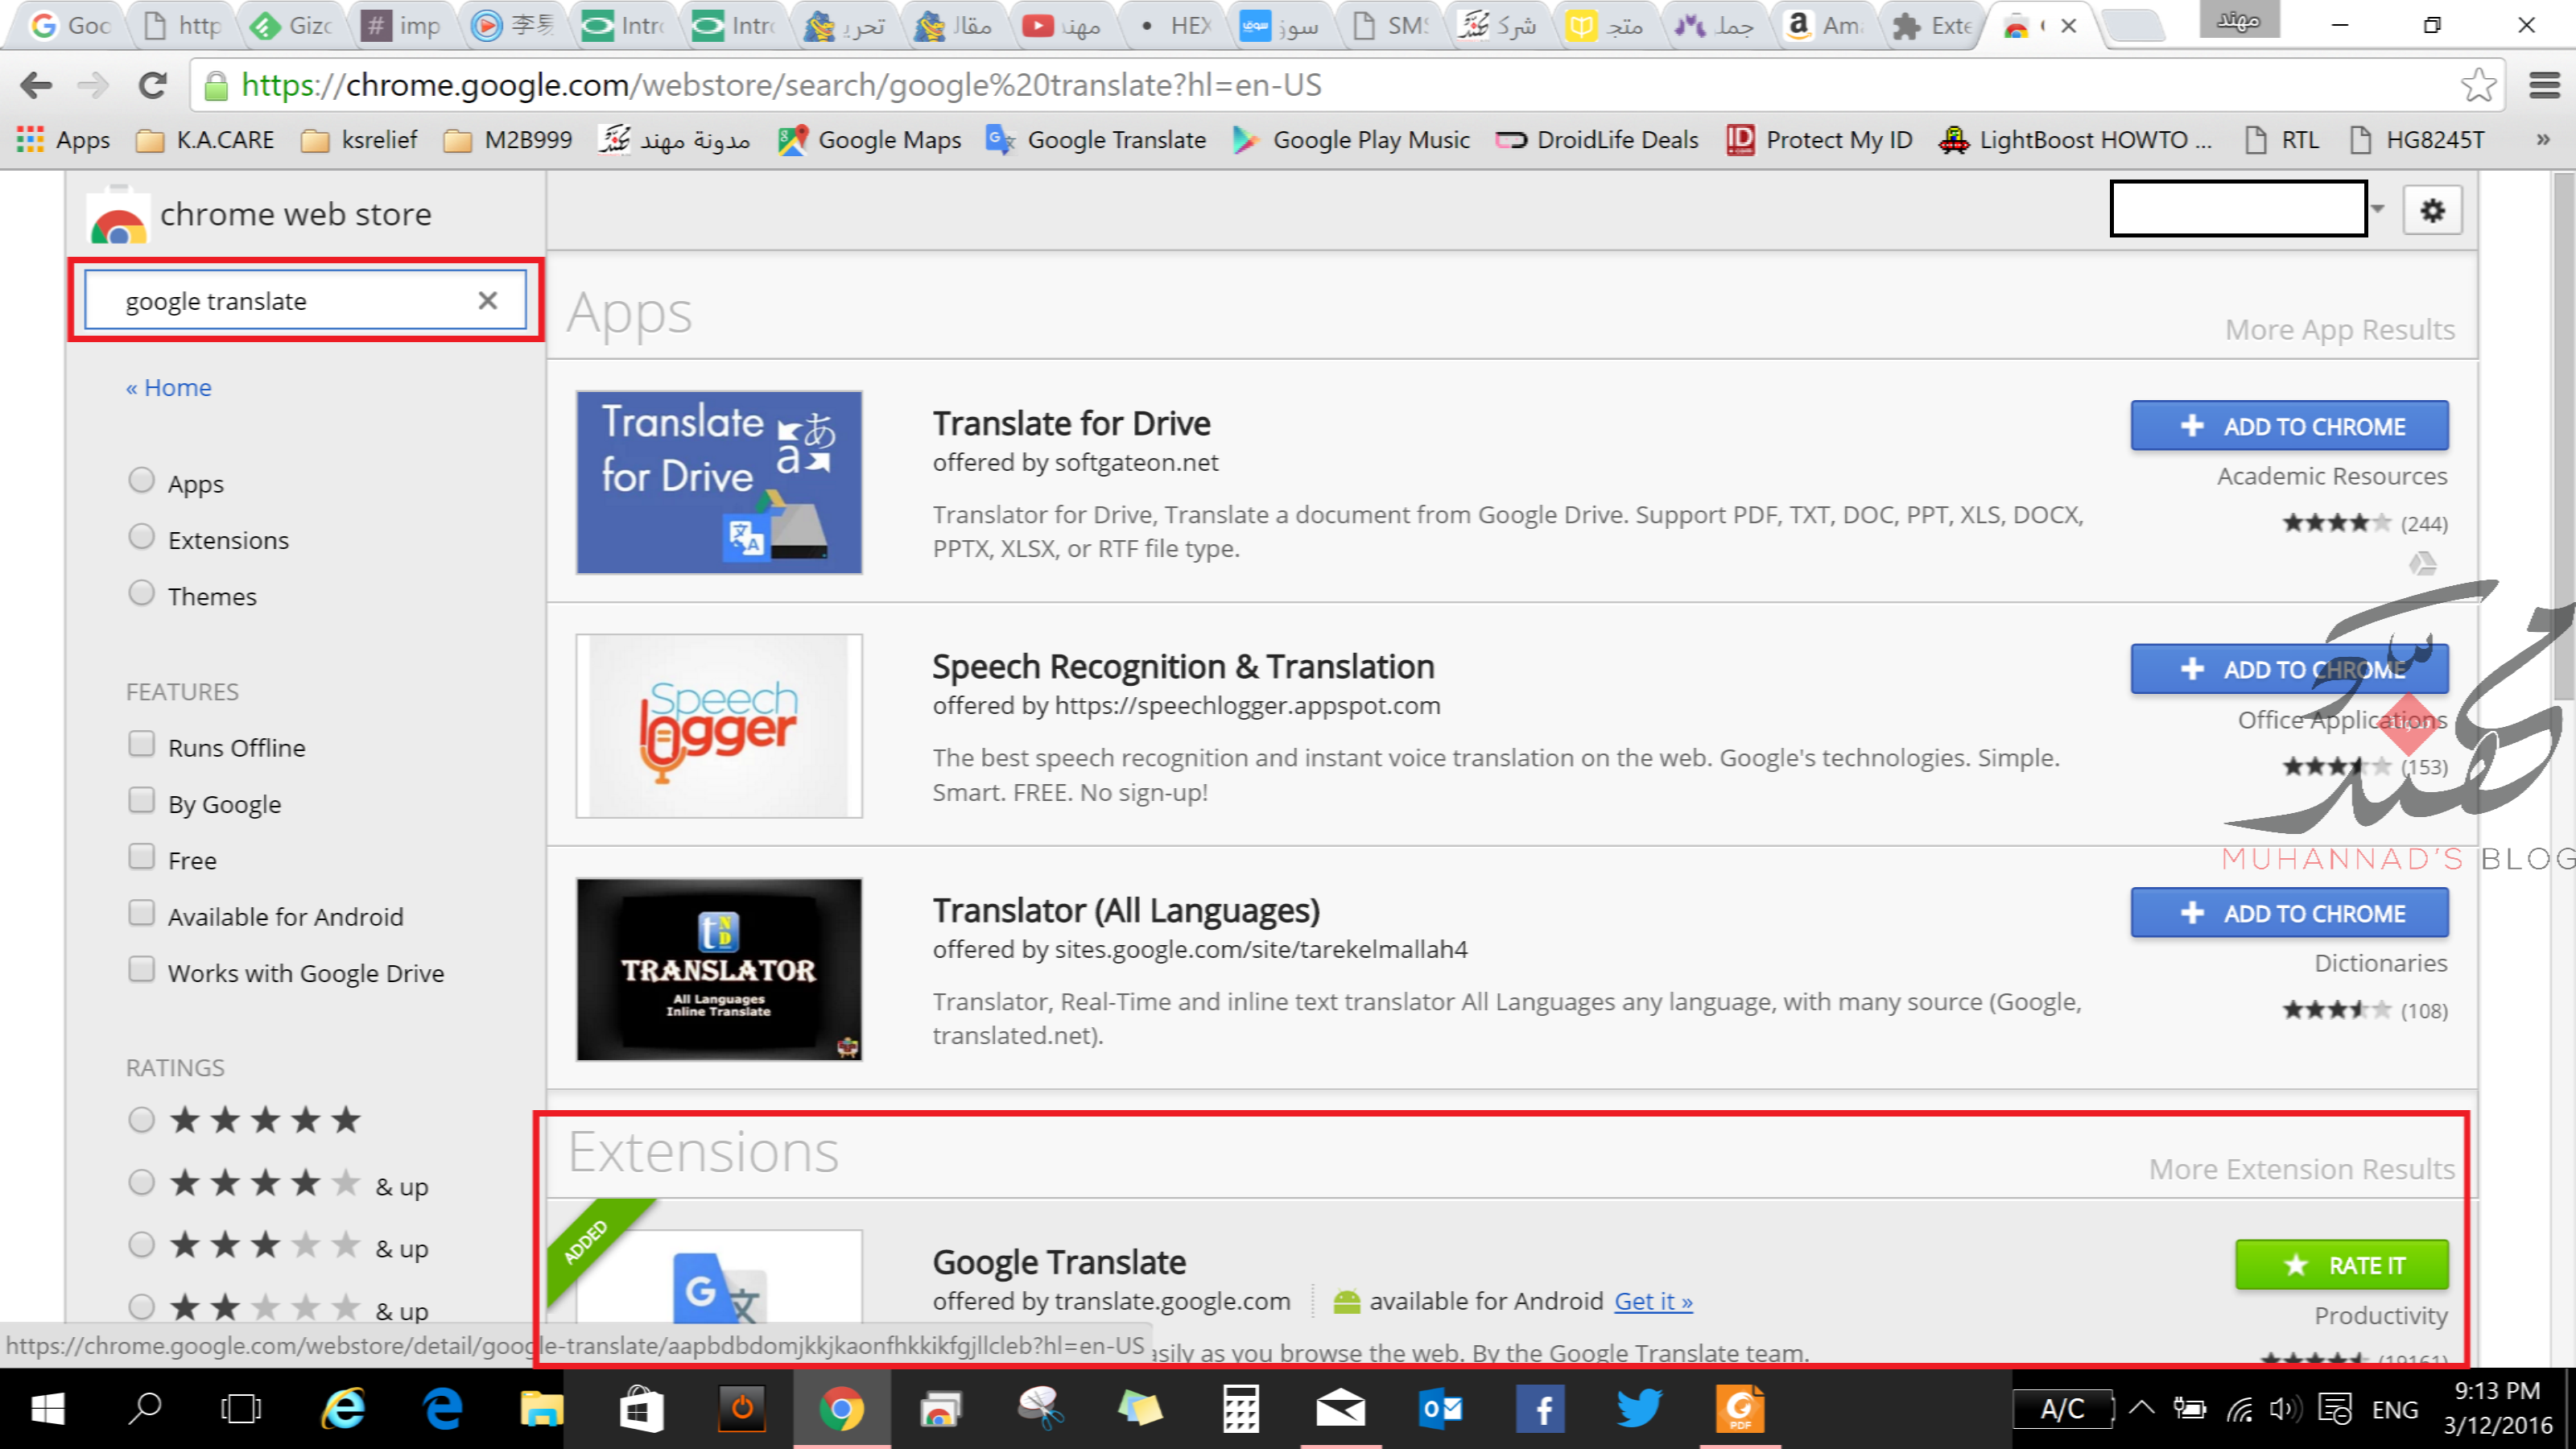Select the Themes filter radio button
The width and height of the screenshot is (2576, 1449).
click(142, 593)
